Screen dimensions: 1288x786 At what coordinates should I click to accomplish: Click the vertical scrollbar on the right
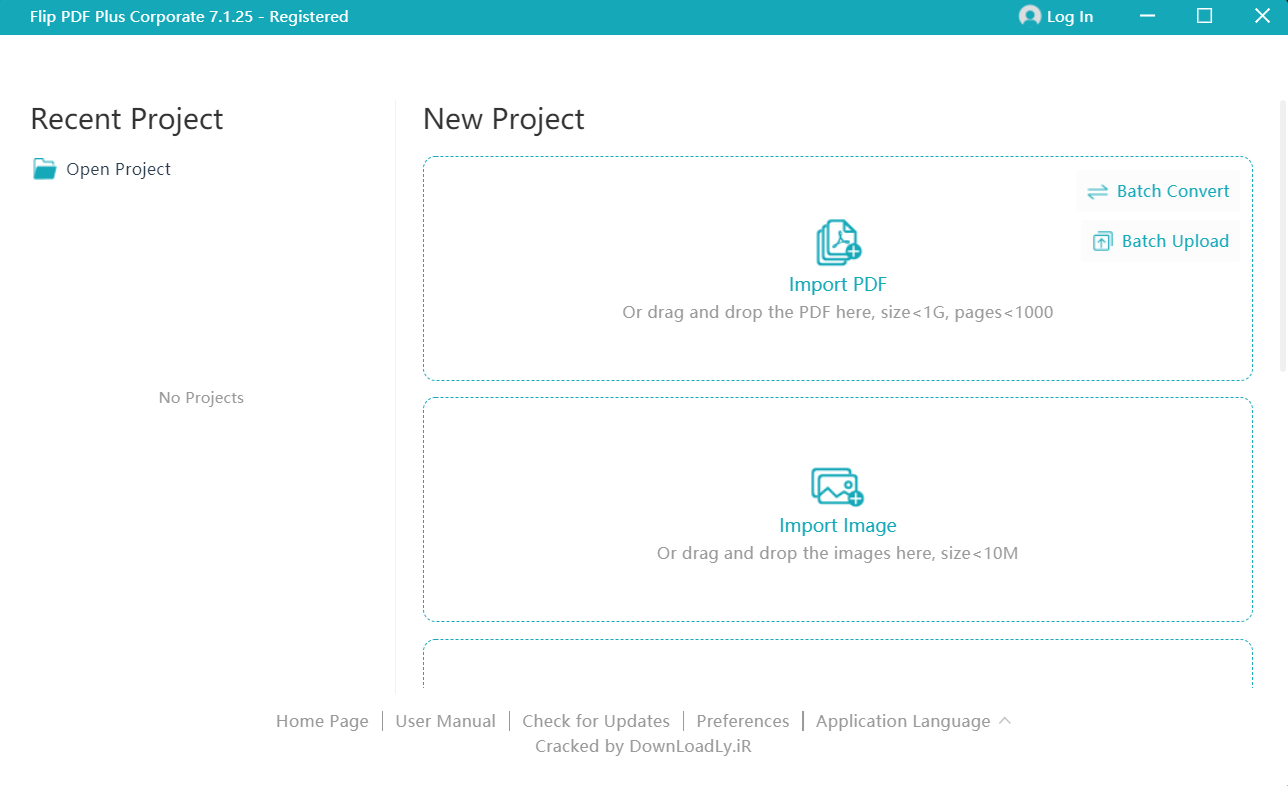pyautogui.click(x=1283, y=235)
